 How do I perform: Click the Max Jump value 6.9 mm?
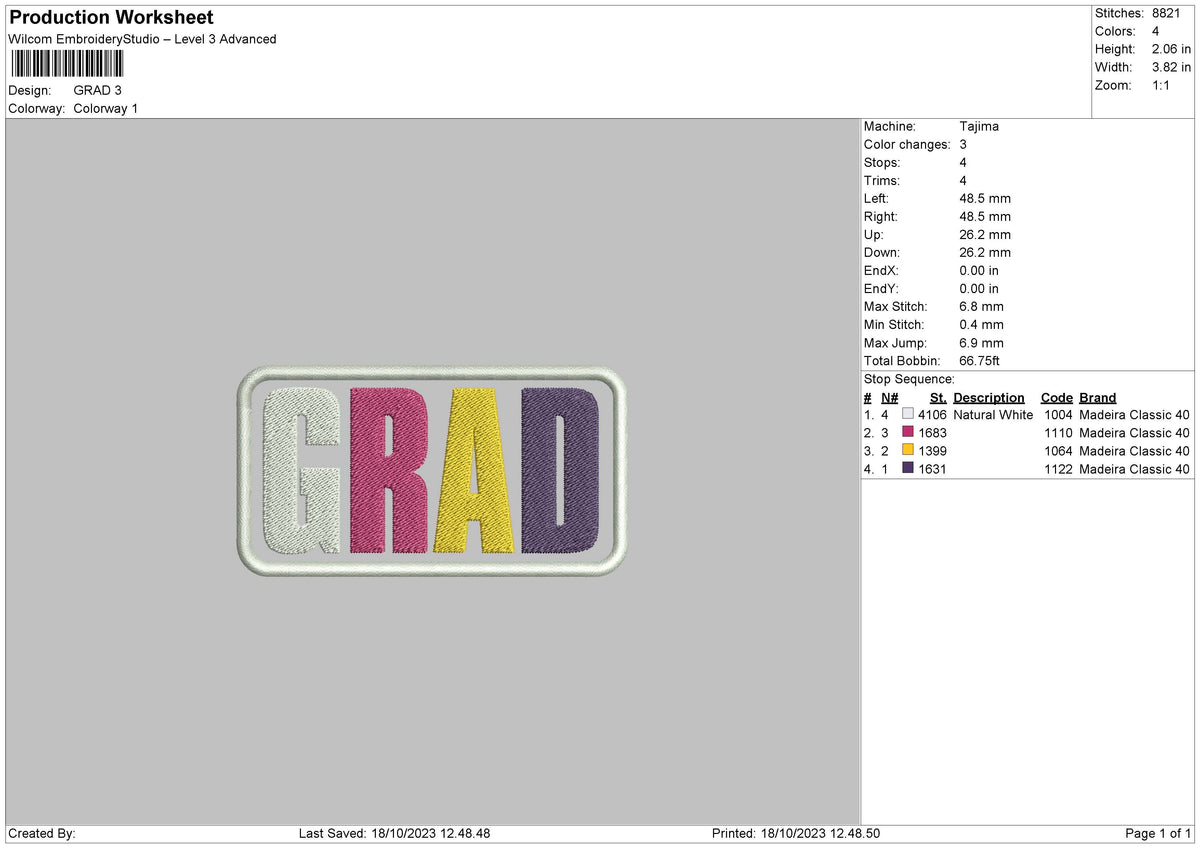pyautogui.click(x=981, y=342)
